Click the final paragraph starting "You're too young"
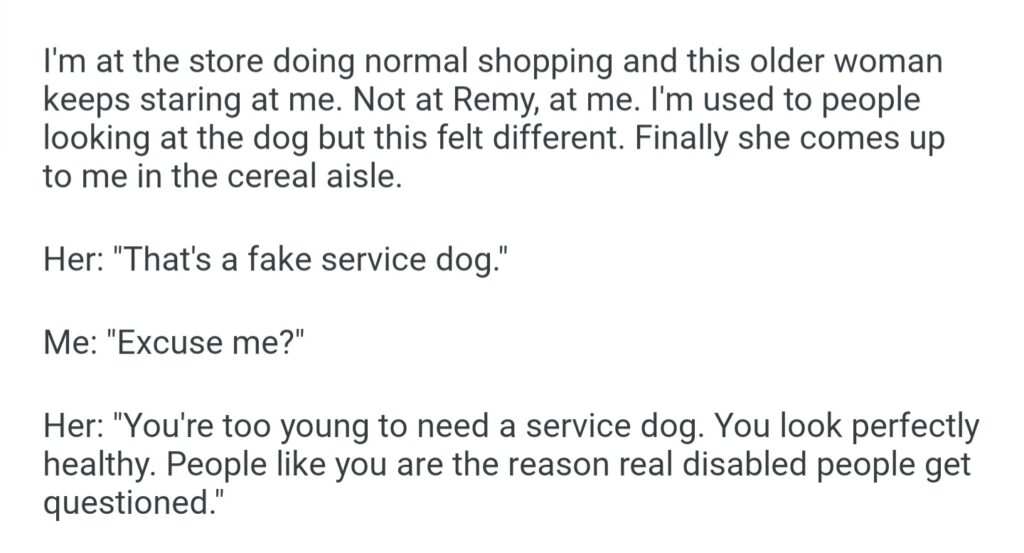Screen dimensions: 1024x553 click(510, 465)
